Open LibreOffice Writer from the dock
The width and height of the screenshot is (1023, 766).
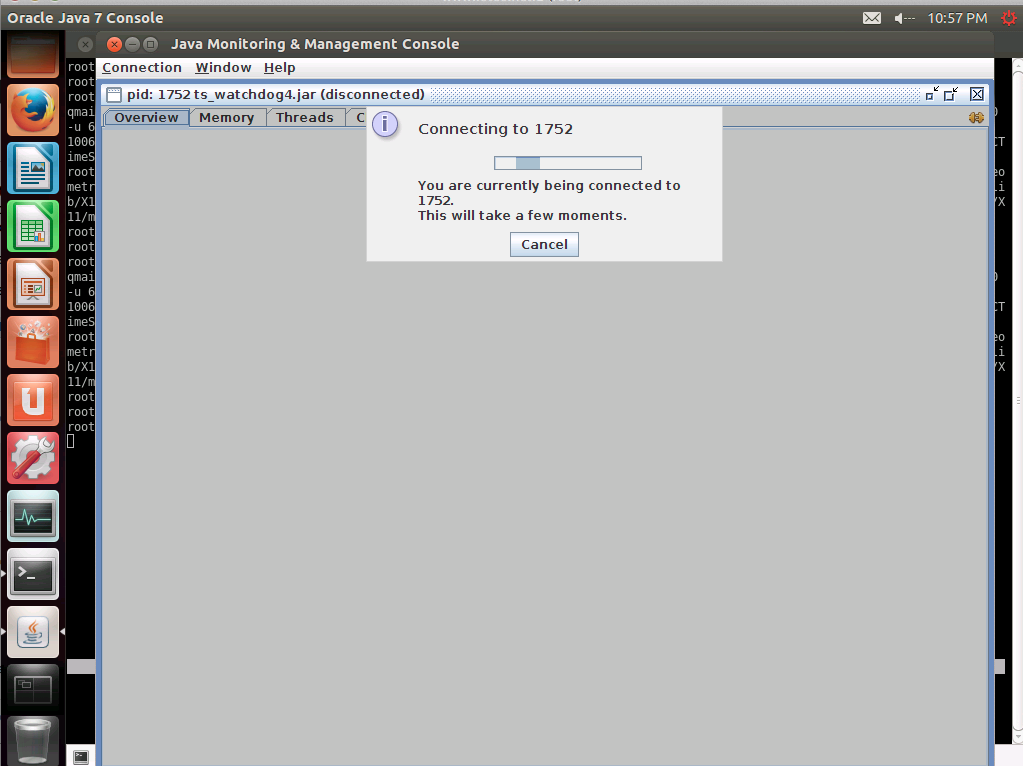[33, 168]
